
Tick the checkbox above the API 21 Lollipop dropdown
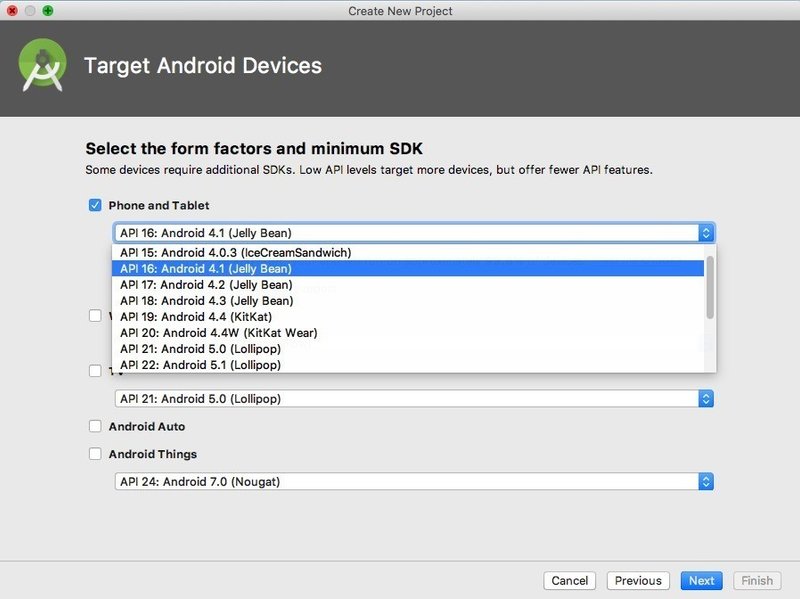tap(95, 370)
